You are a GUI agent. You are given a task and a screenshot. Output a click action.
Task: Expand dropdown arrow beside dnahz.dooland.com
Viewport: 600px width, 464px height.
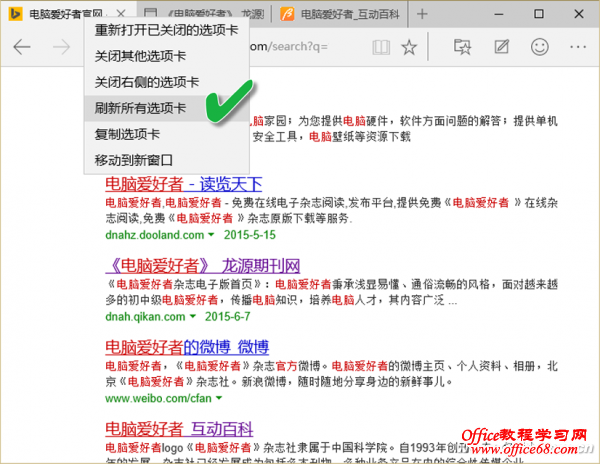[211, 234]
